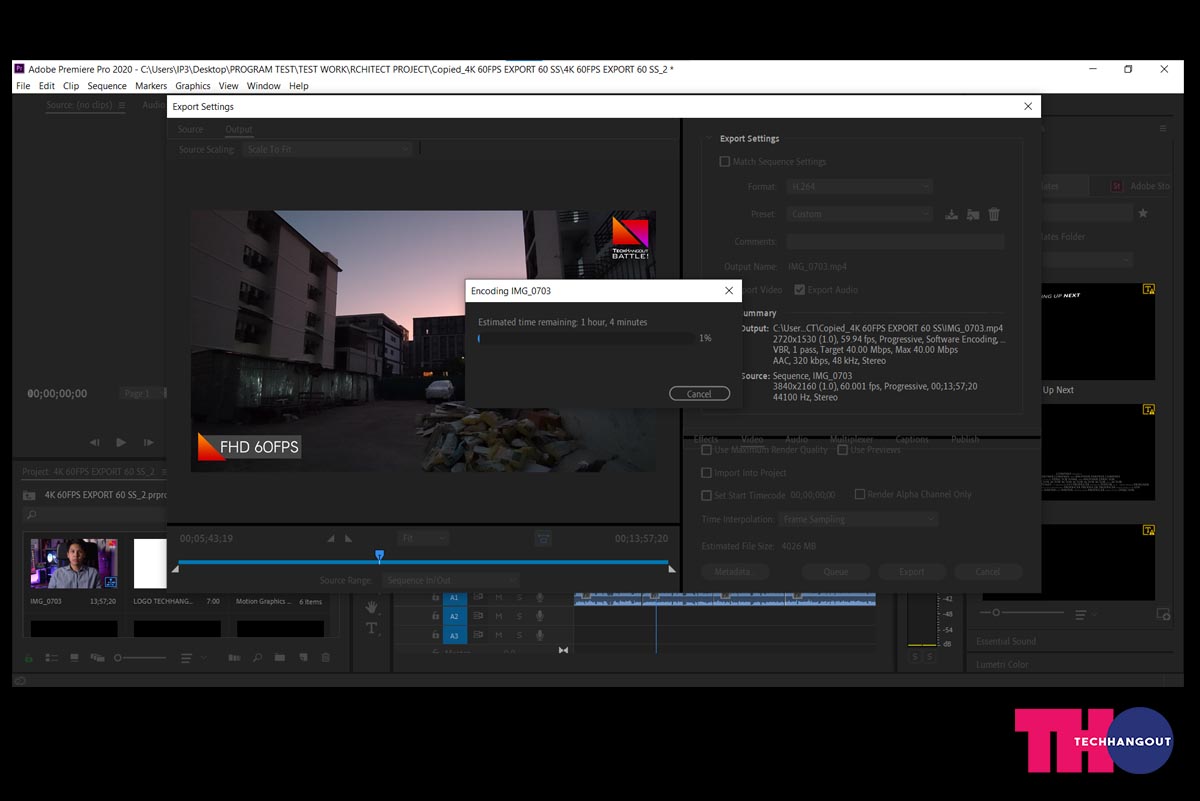Close the Export Settings dialog
1200x801 pixels.
(1028, 106)
